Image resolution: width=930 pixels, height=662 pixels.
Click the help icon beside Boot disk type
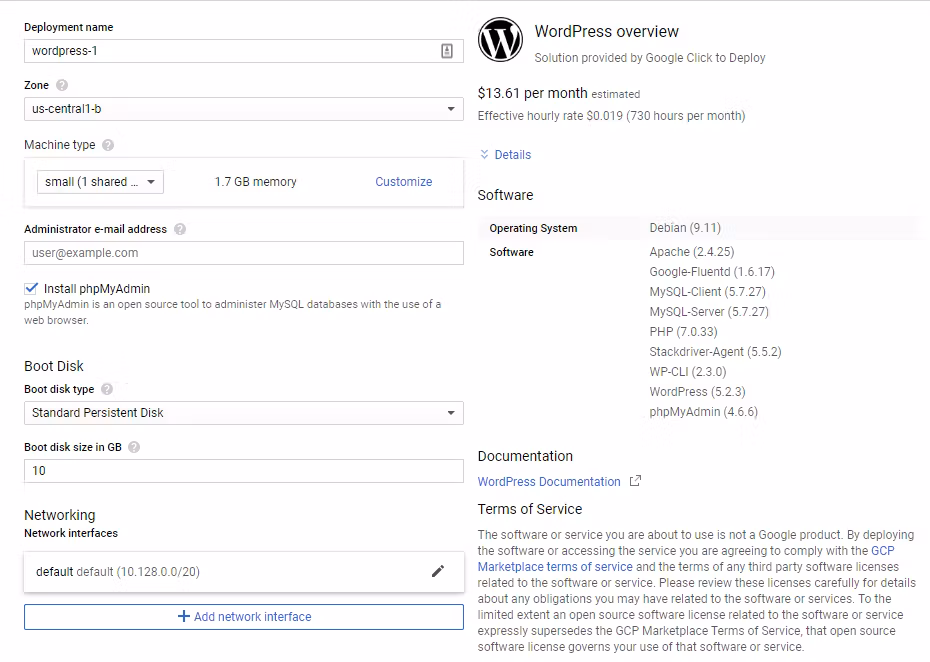(108, 389)
